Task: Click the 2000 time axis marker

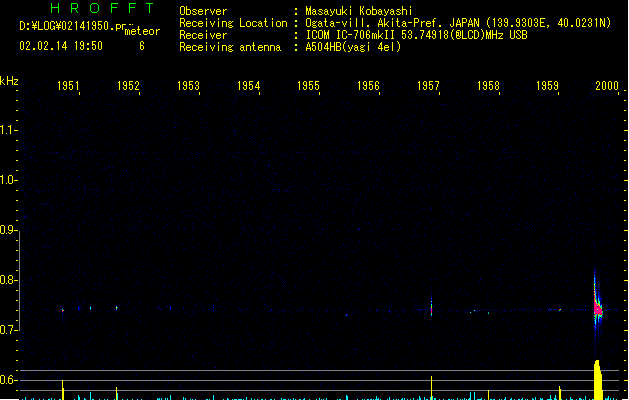Action: [607, 85]
